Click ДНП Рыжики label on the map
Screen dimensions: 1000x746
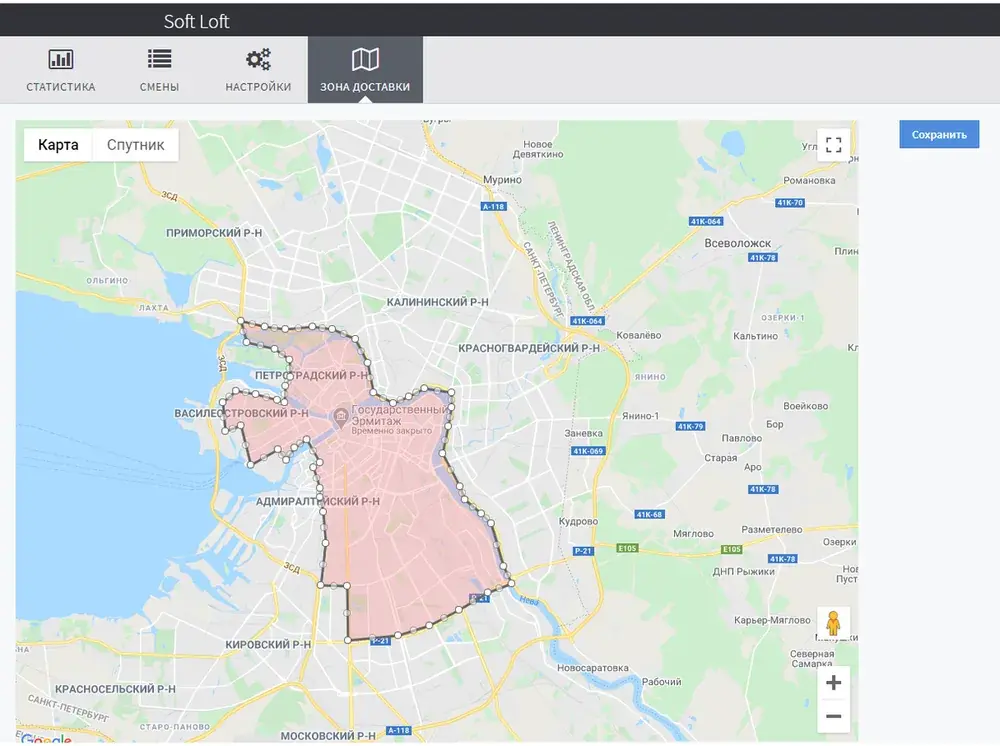(x=743, y=571)
